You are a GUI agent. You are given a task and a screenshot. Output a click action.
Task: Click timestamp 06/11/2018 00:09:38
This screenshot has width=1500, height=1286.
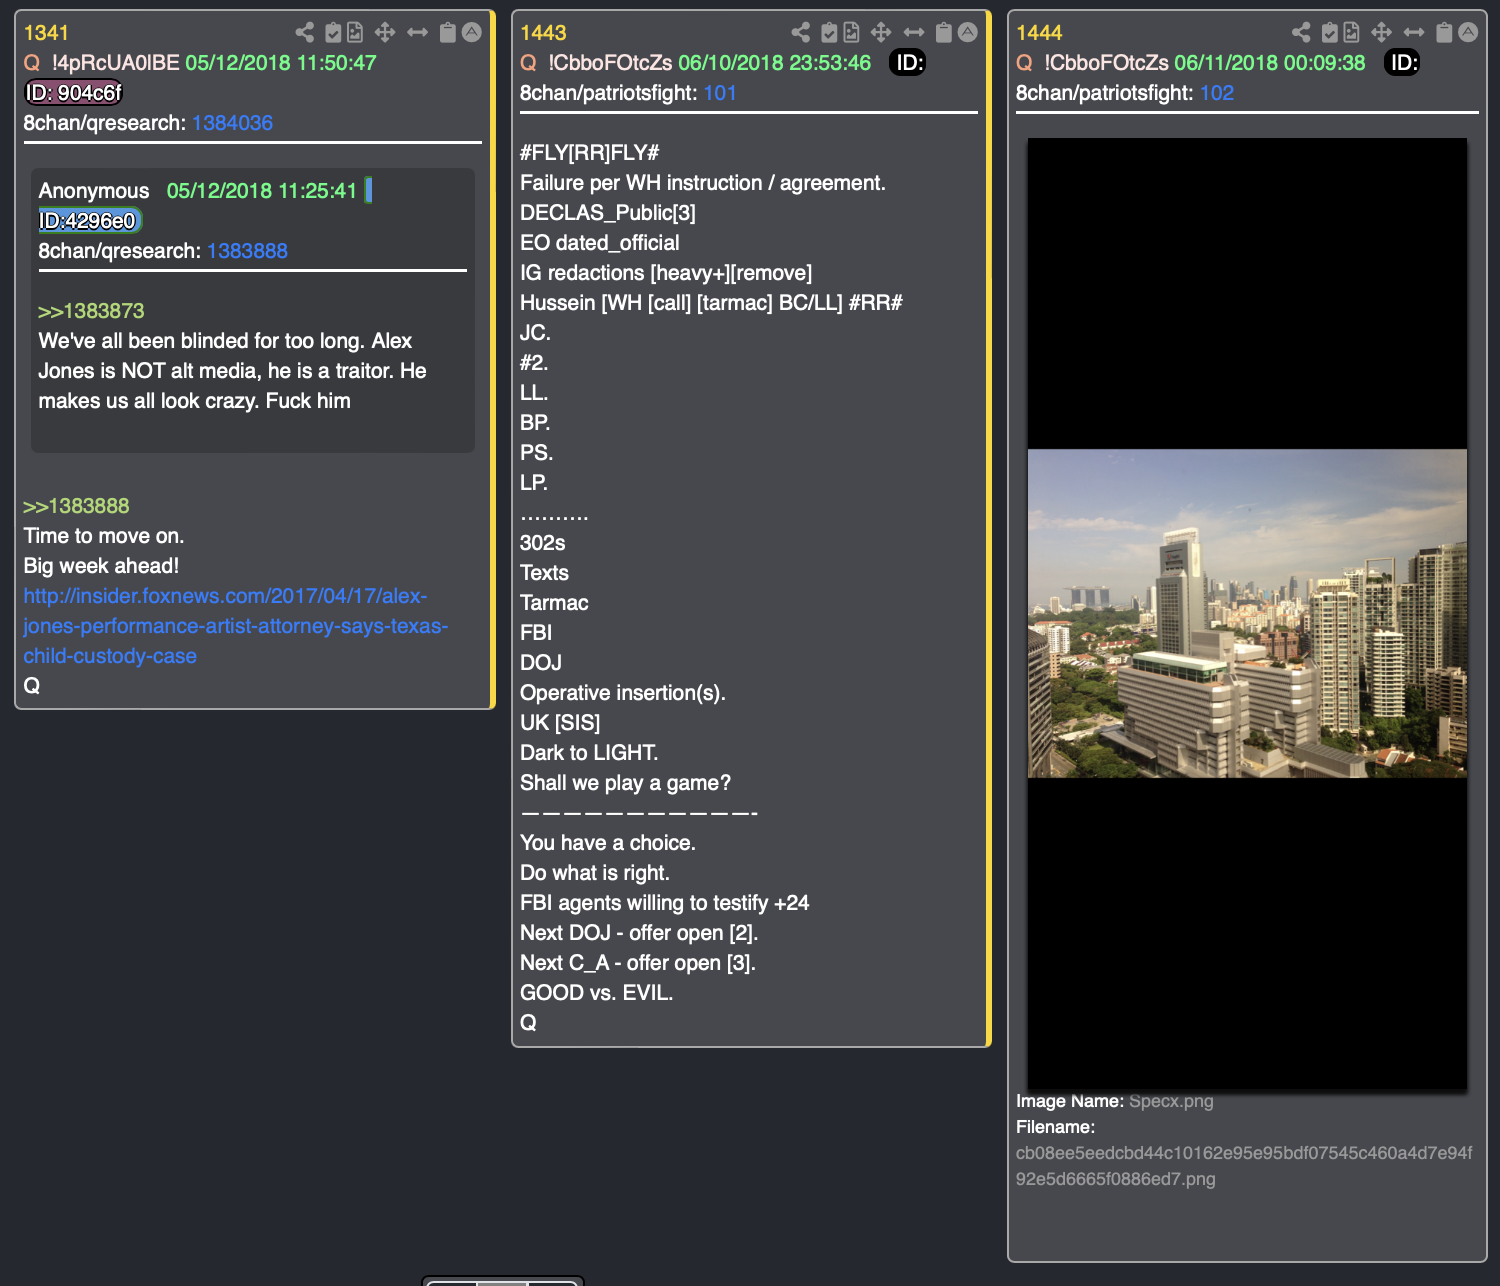pyautogui.click(x=1270, y=63)
